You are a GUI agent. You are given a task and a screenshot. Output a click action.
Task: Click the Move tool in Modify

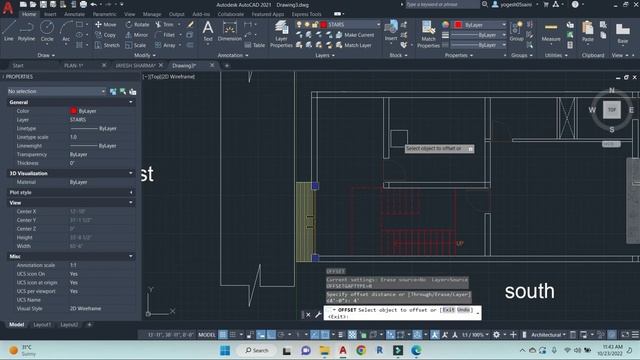tap(105, 24)
